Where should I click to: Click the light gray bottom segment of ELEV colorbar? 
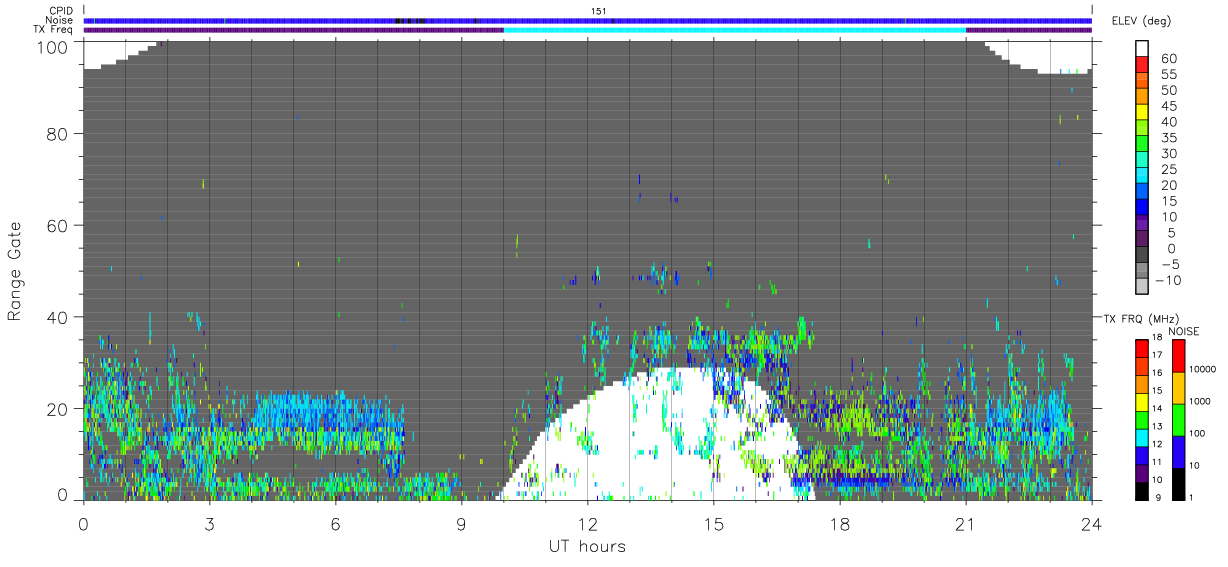tap(1142, 285)
